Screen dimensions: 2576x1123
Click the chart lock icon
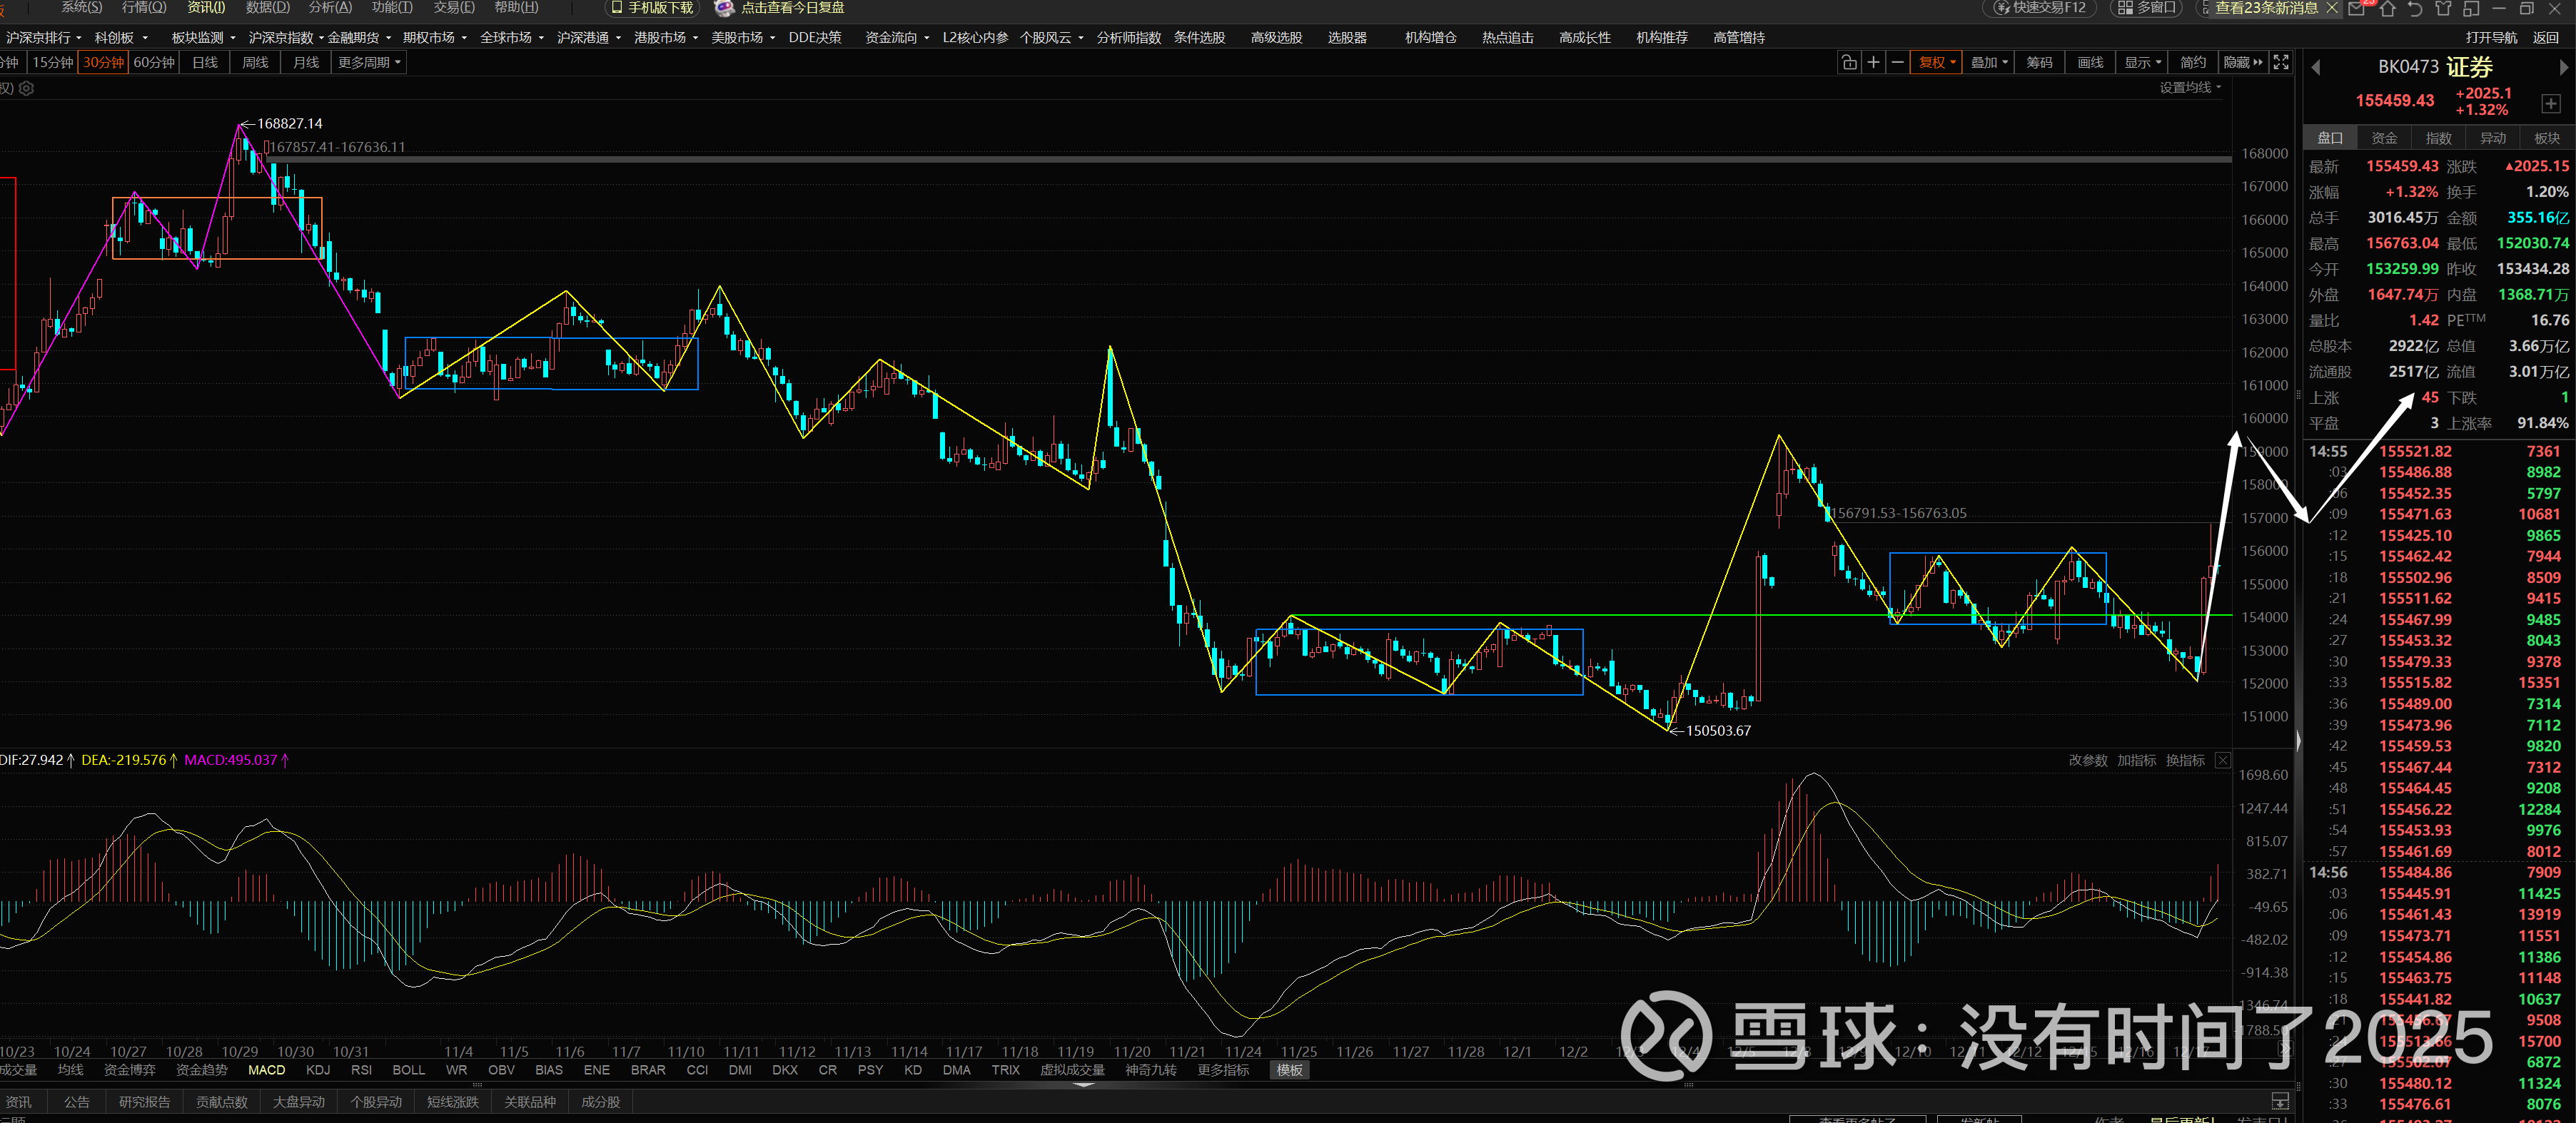click(1849, 63)
